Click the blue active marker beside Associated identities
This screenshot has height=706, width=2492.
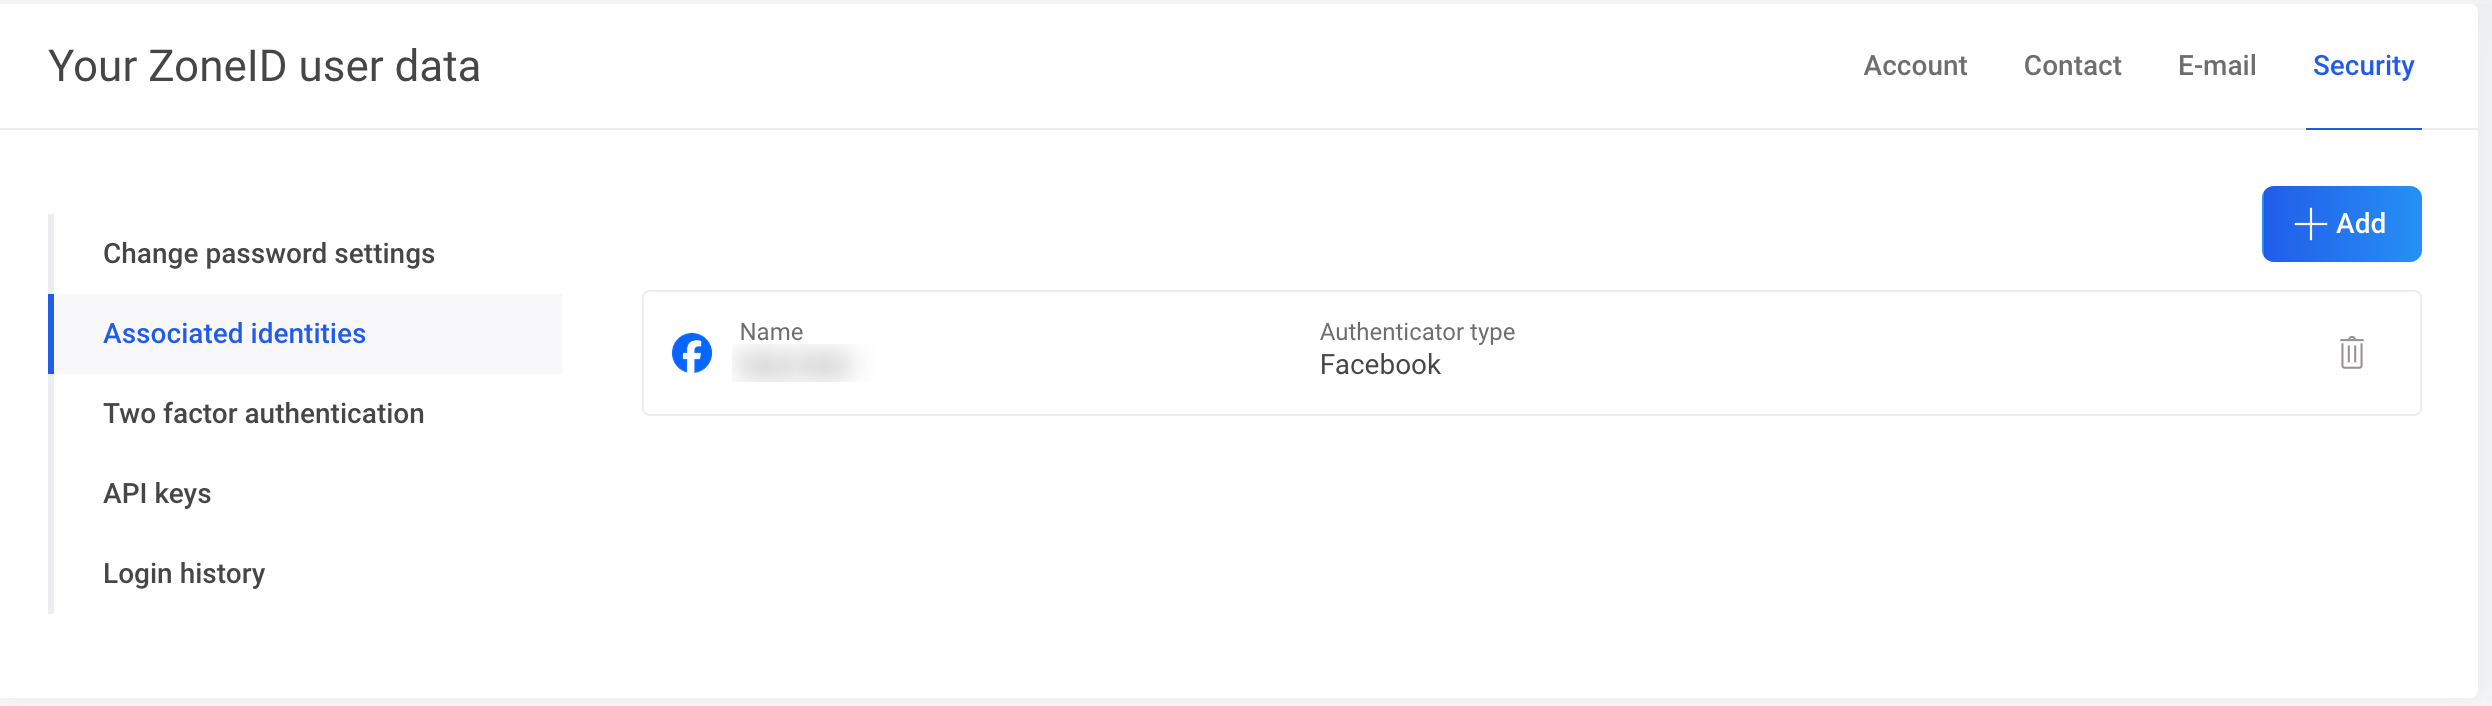pyautogui.click(x=51, y=334)
